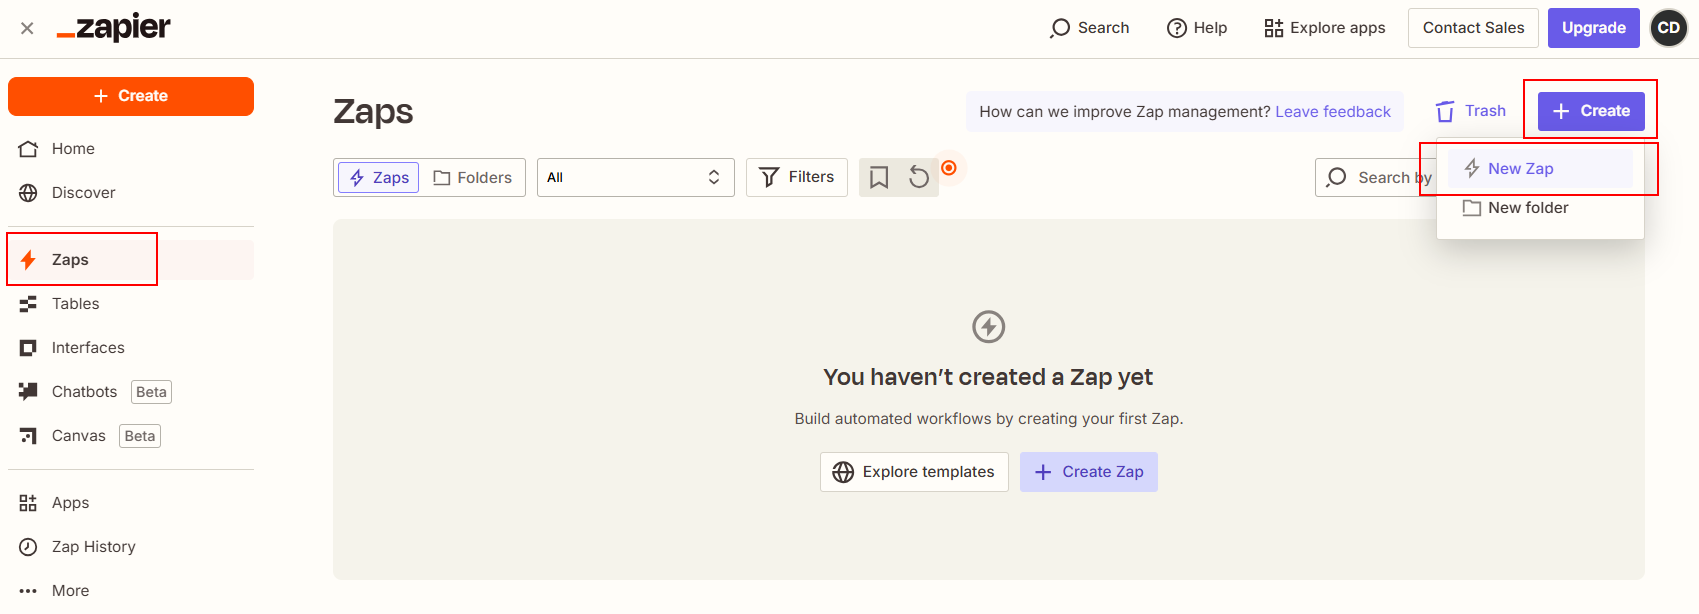Click the Contact Sales button
1699x614 pixels.
click(1473, 28)
